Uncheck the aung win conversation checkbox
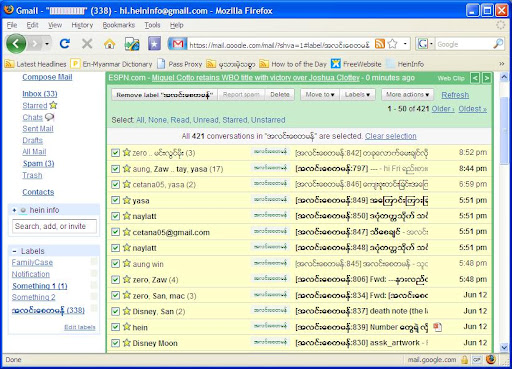 coord(115,264)
